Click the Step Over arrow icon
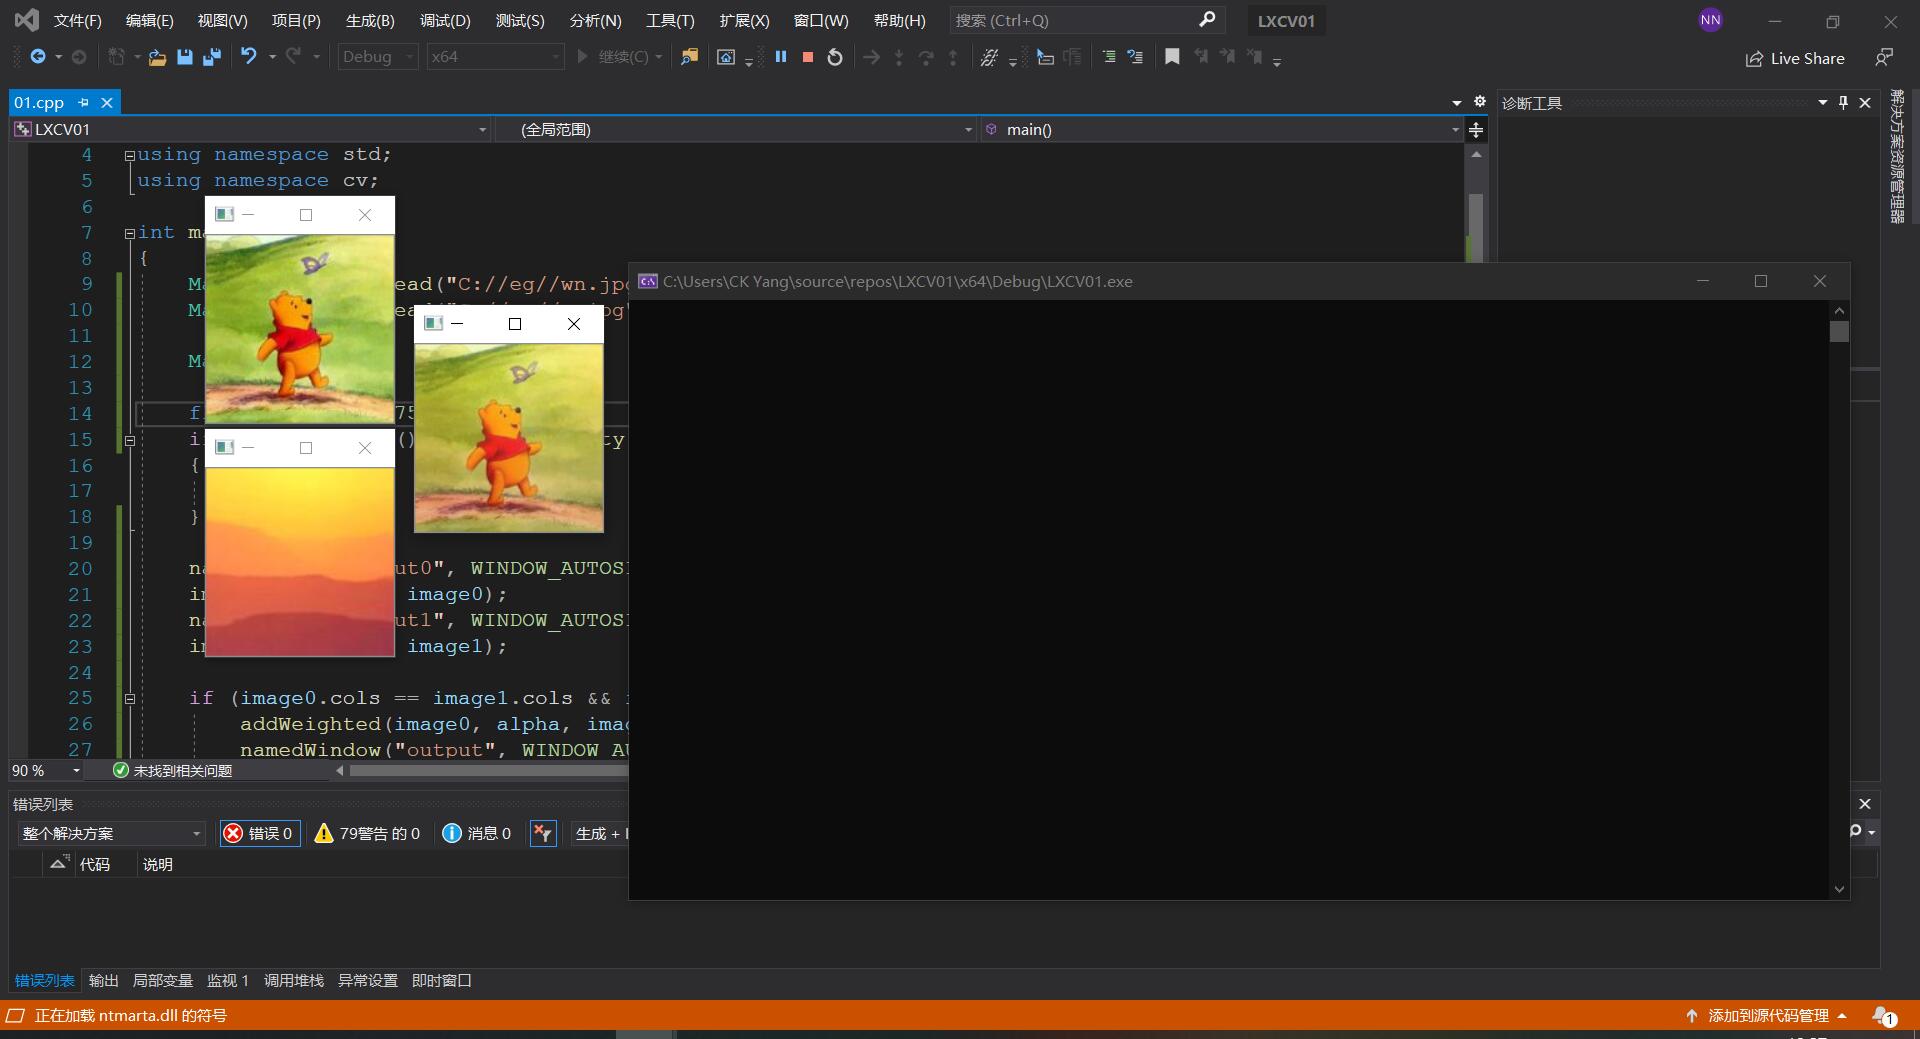Image resolution: width=1920 pixels, height=1039 pixels. pos(926,57)
